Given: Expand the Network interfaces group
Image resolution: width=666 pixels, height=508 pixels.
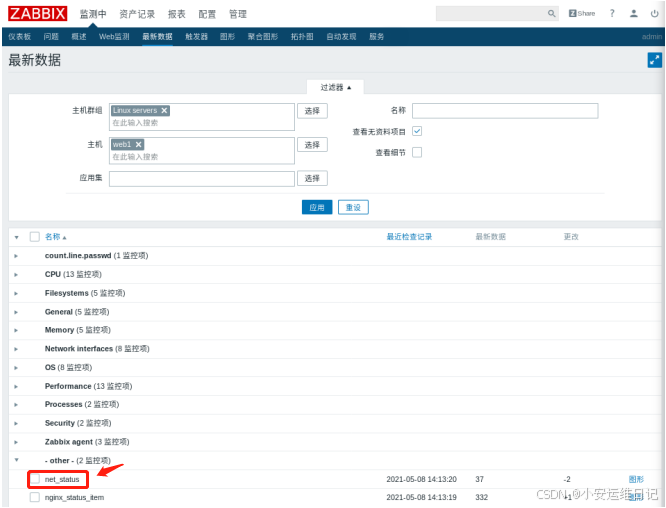Looking at the screenshot, I should tap(16, 349).
